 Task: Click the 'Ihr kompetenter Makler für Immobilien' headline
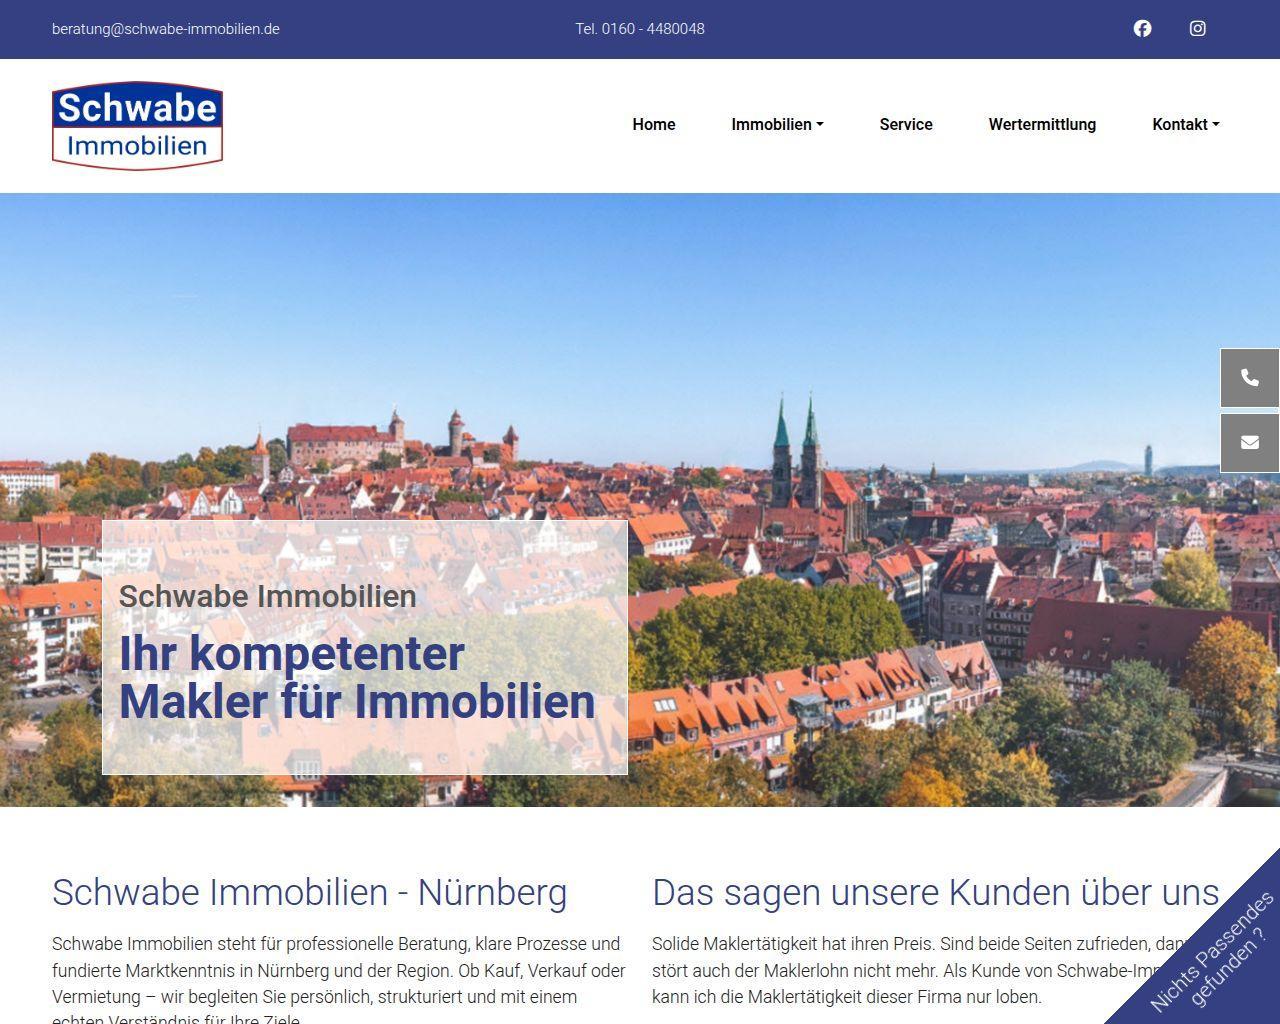tap(357, 677)
